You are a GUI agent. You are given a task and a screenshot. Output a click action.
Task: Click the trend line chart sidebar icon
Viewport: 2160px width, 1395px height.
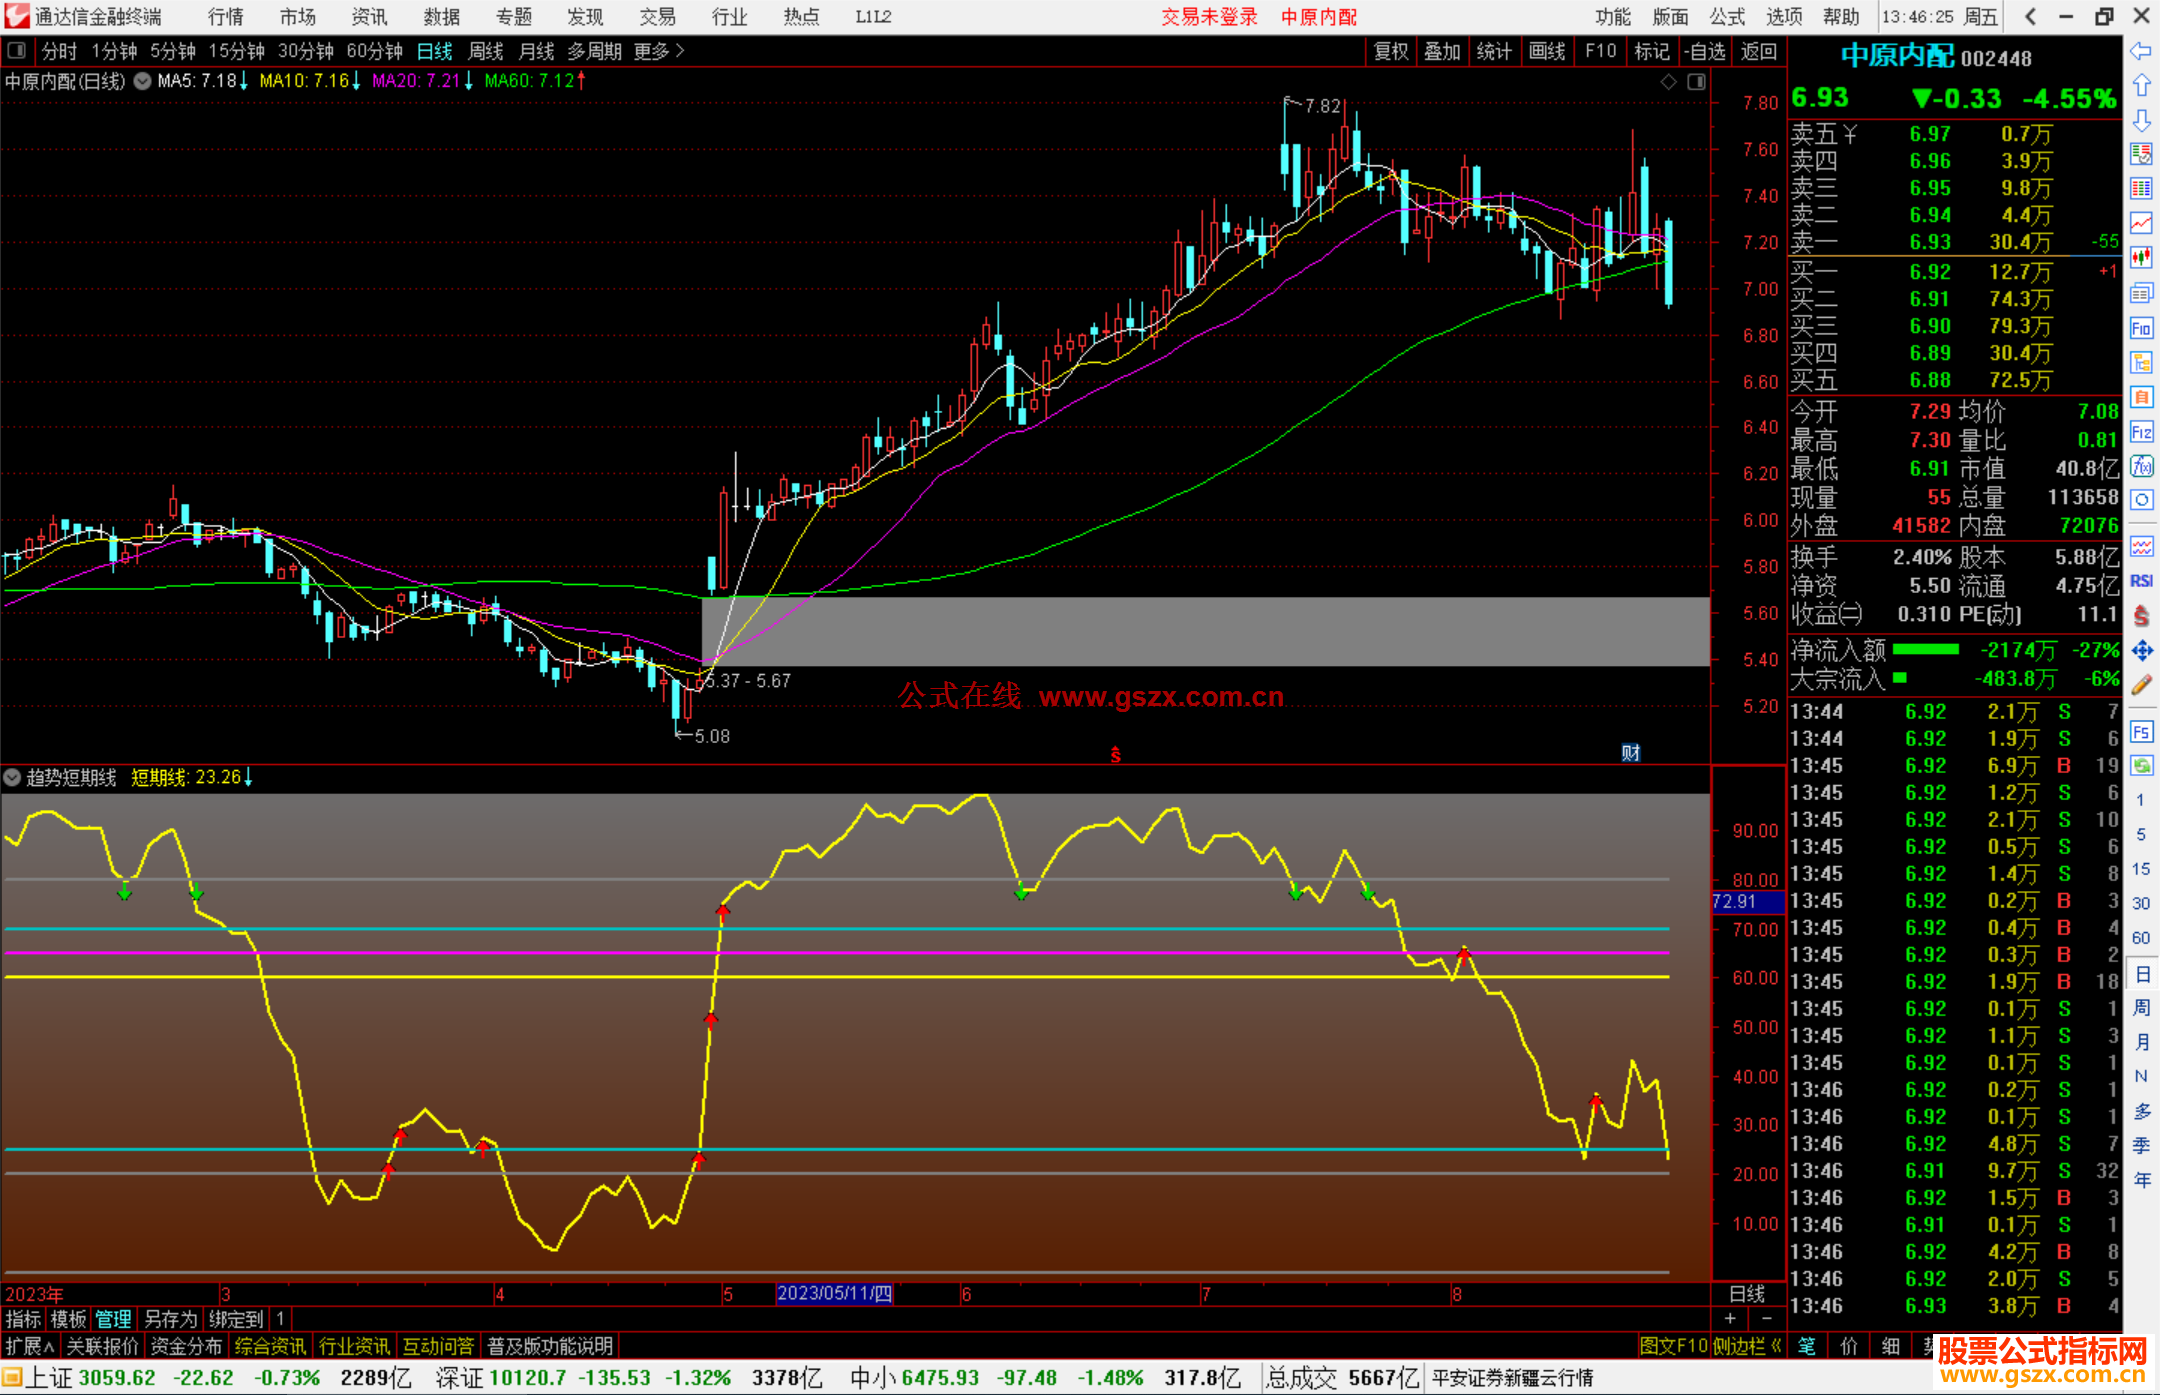click(2141, 222)
